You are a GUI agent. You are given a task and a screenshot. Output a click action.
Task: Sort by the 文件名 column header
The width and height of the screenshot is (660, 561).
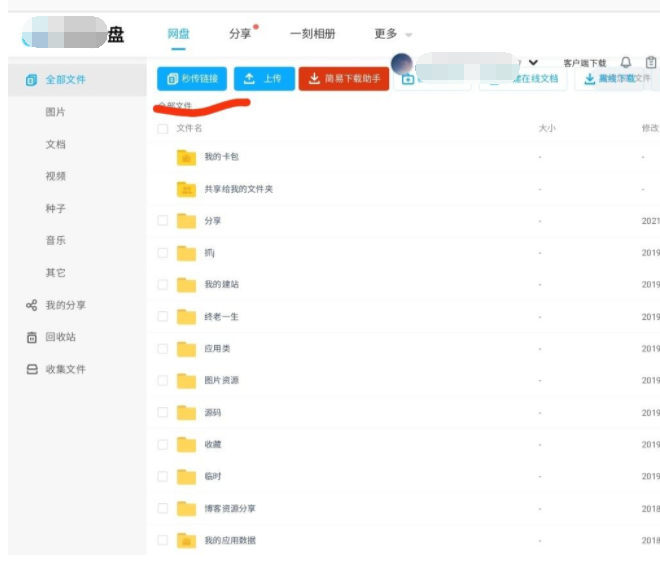coord(189,128)
